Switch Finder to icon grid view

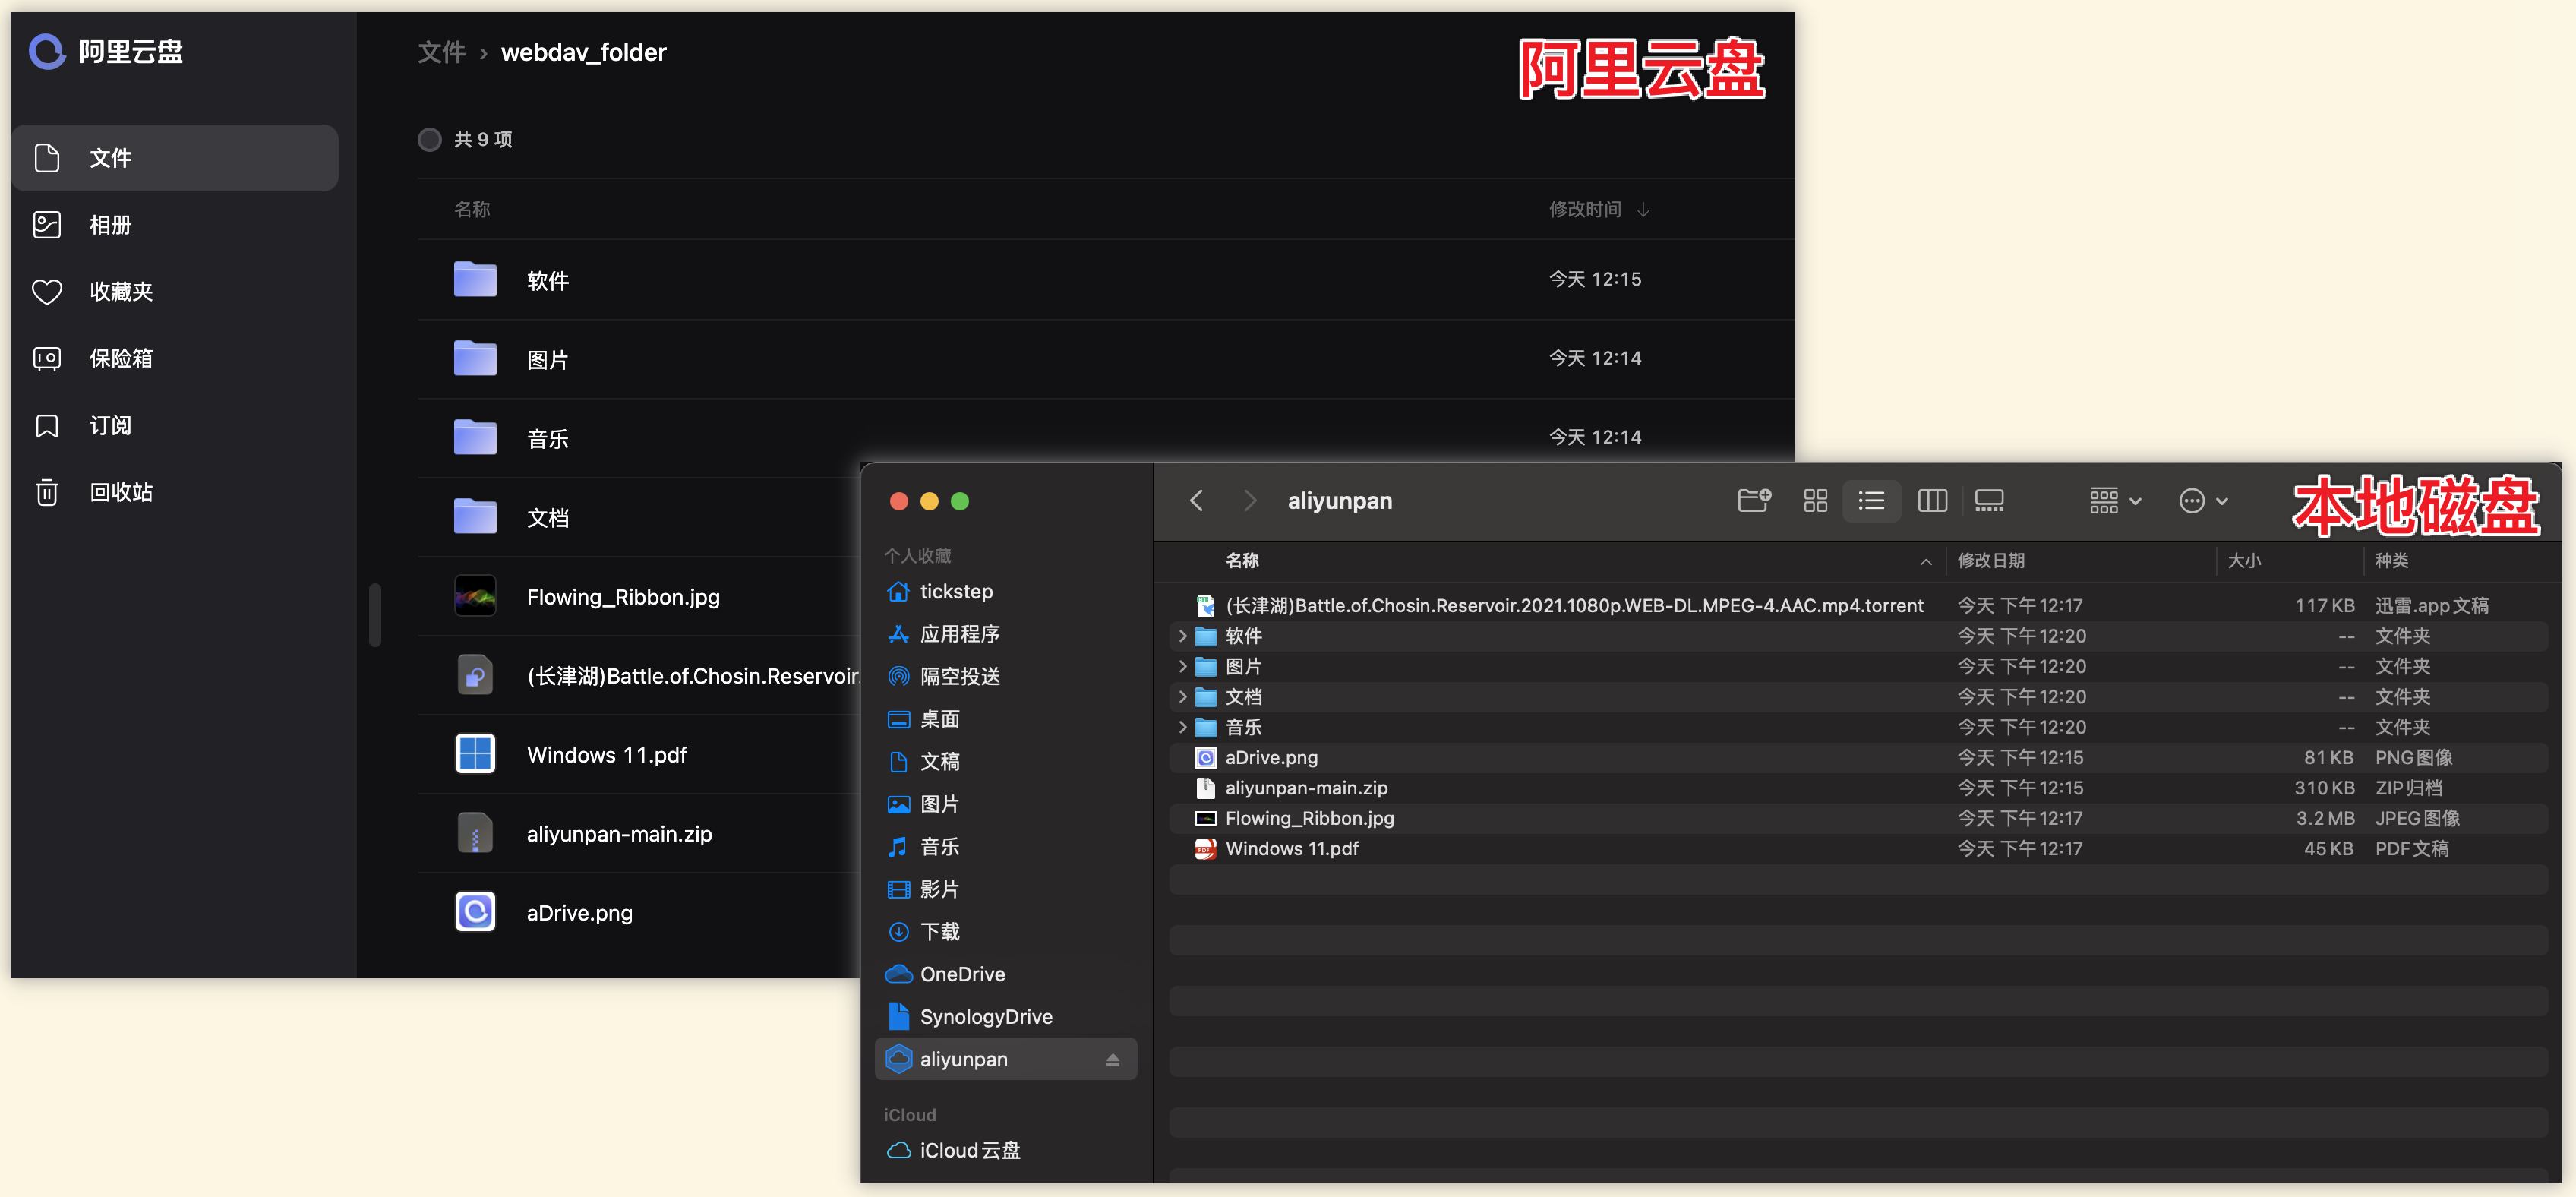point(1815,500)
